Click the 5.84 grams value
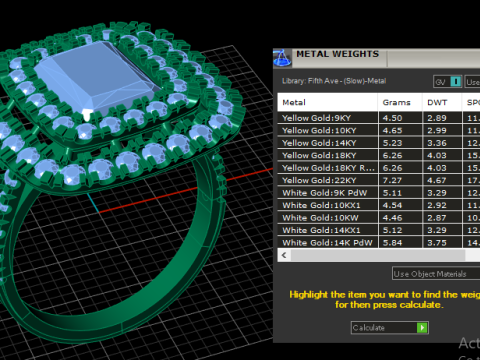The image size is (480, 360). (x=392, y=243)
